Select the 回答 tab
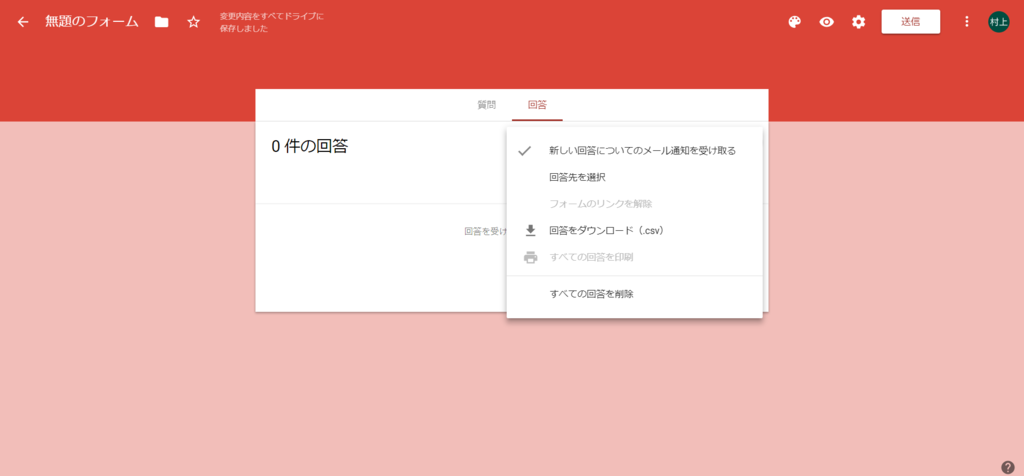 (x=537, y=104)
